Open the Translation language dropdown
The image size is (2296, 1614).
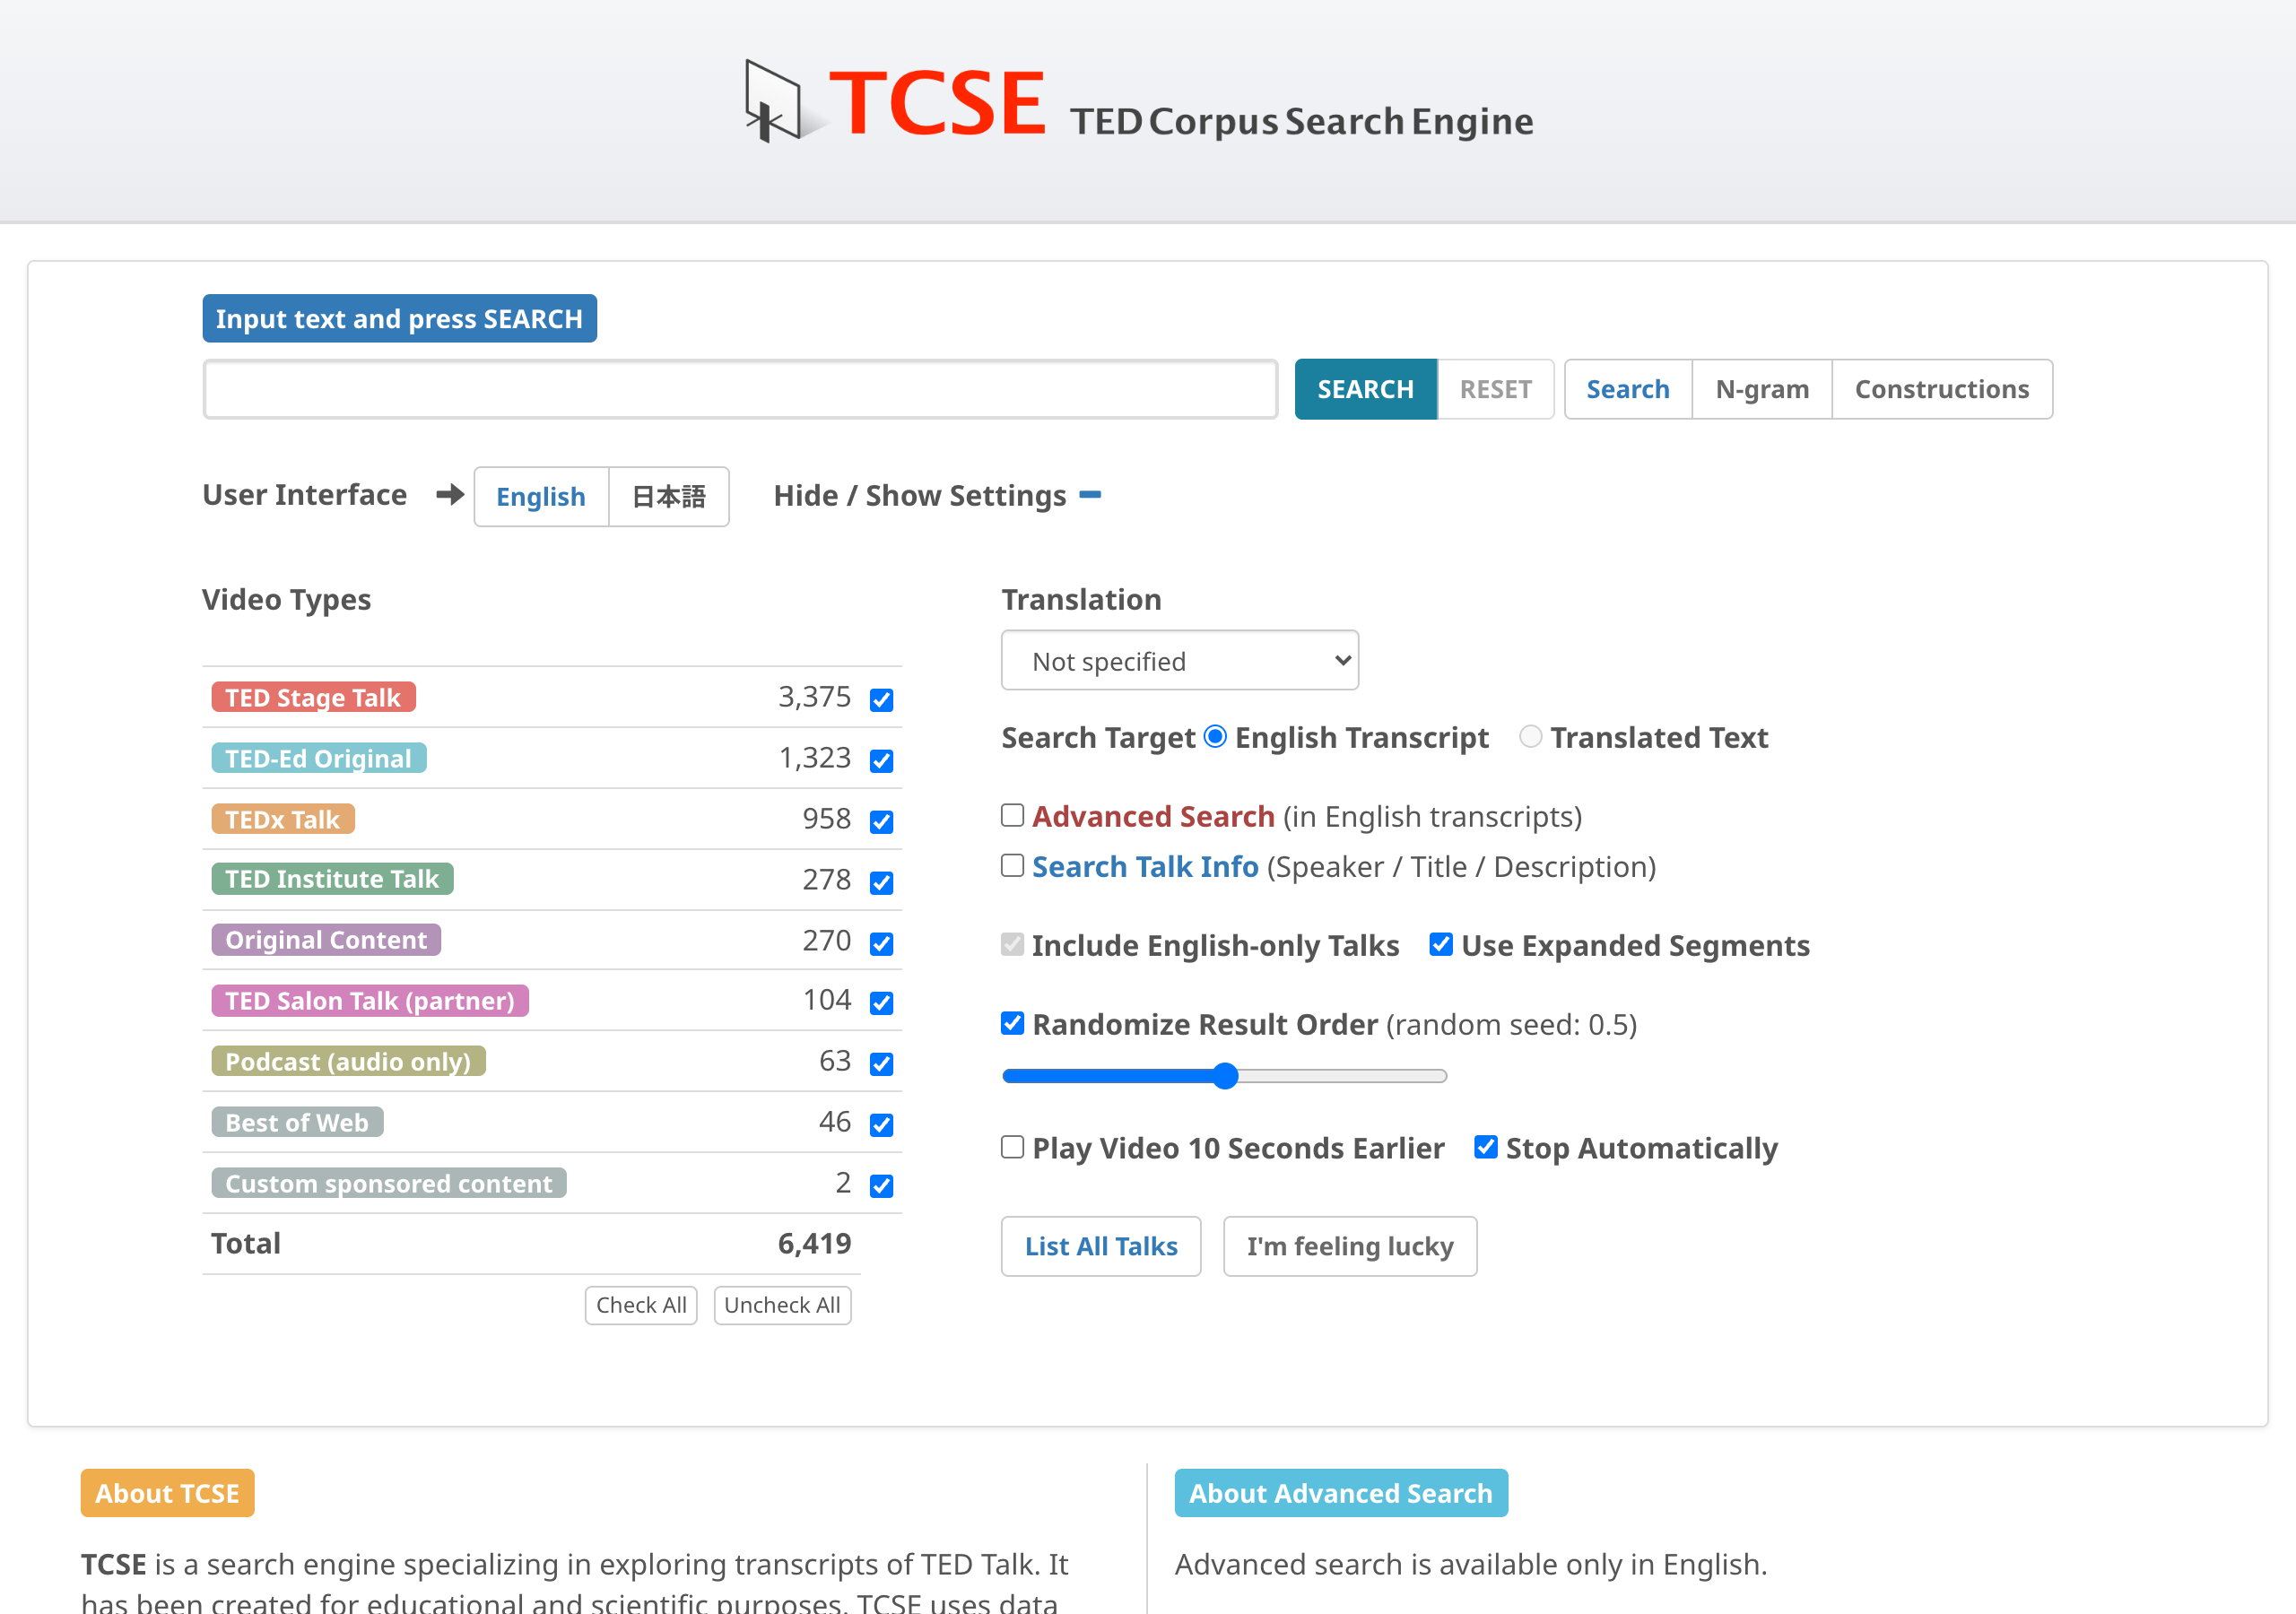(x=1179, y=661)
